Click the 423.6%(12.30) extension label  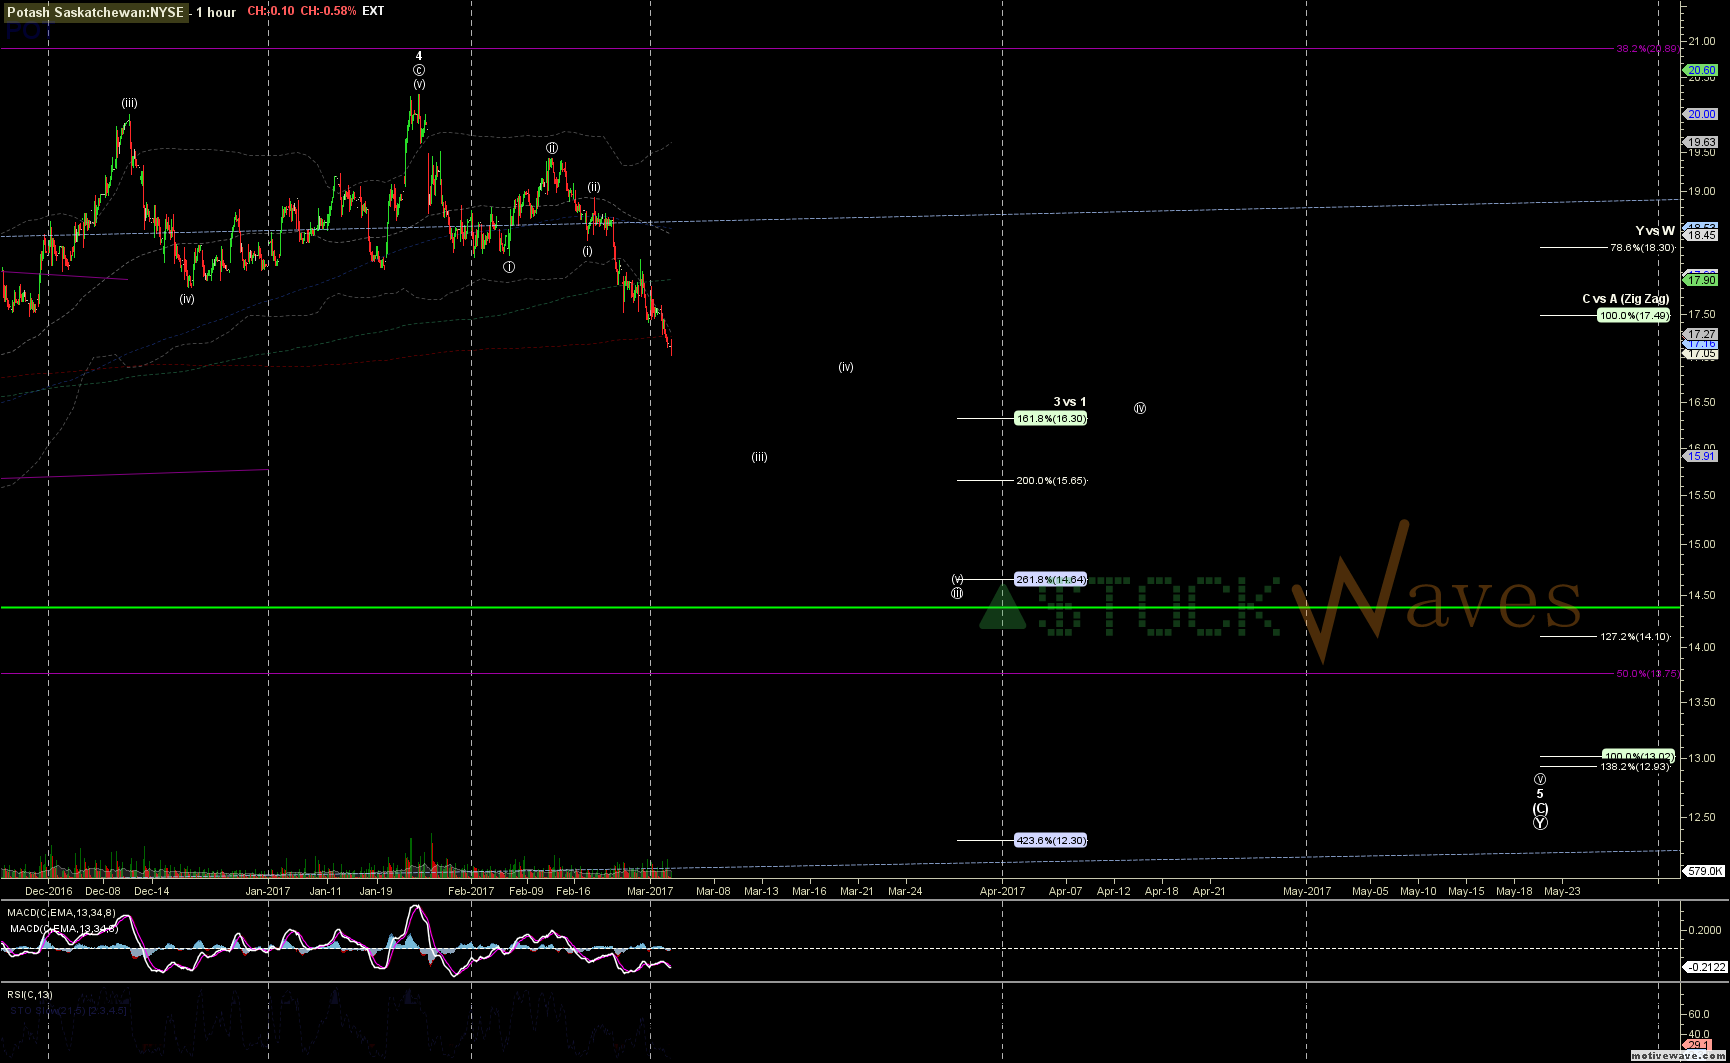point(1050,840)
